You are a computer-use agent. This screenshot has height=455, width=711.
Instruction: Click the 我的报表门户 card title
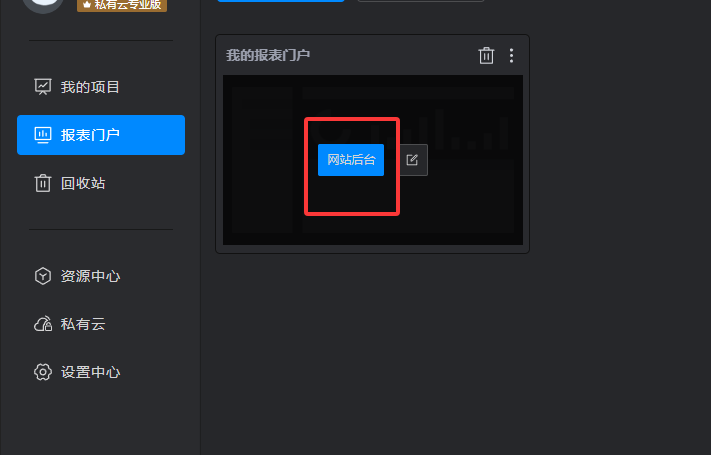(x=268, y=55)
